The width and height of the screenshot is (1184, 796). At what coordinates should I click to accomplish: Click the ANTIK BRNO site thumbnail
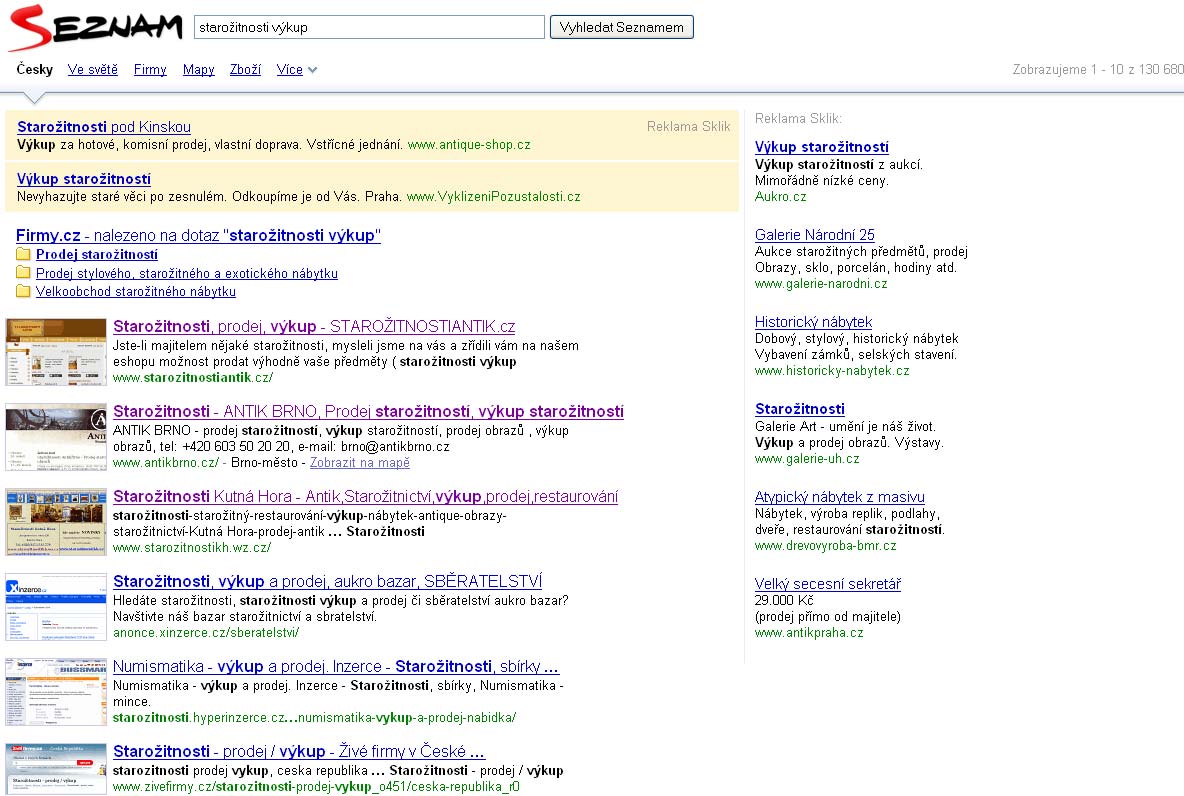(x=56, y=437)
